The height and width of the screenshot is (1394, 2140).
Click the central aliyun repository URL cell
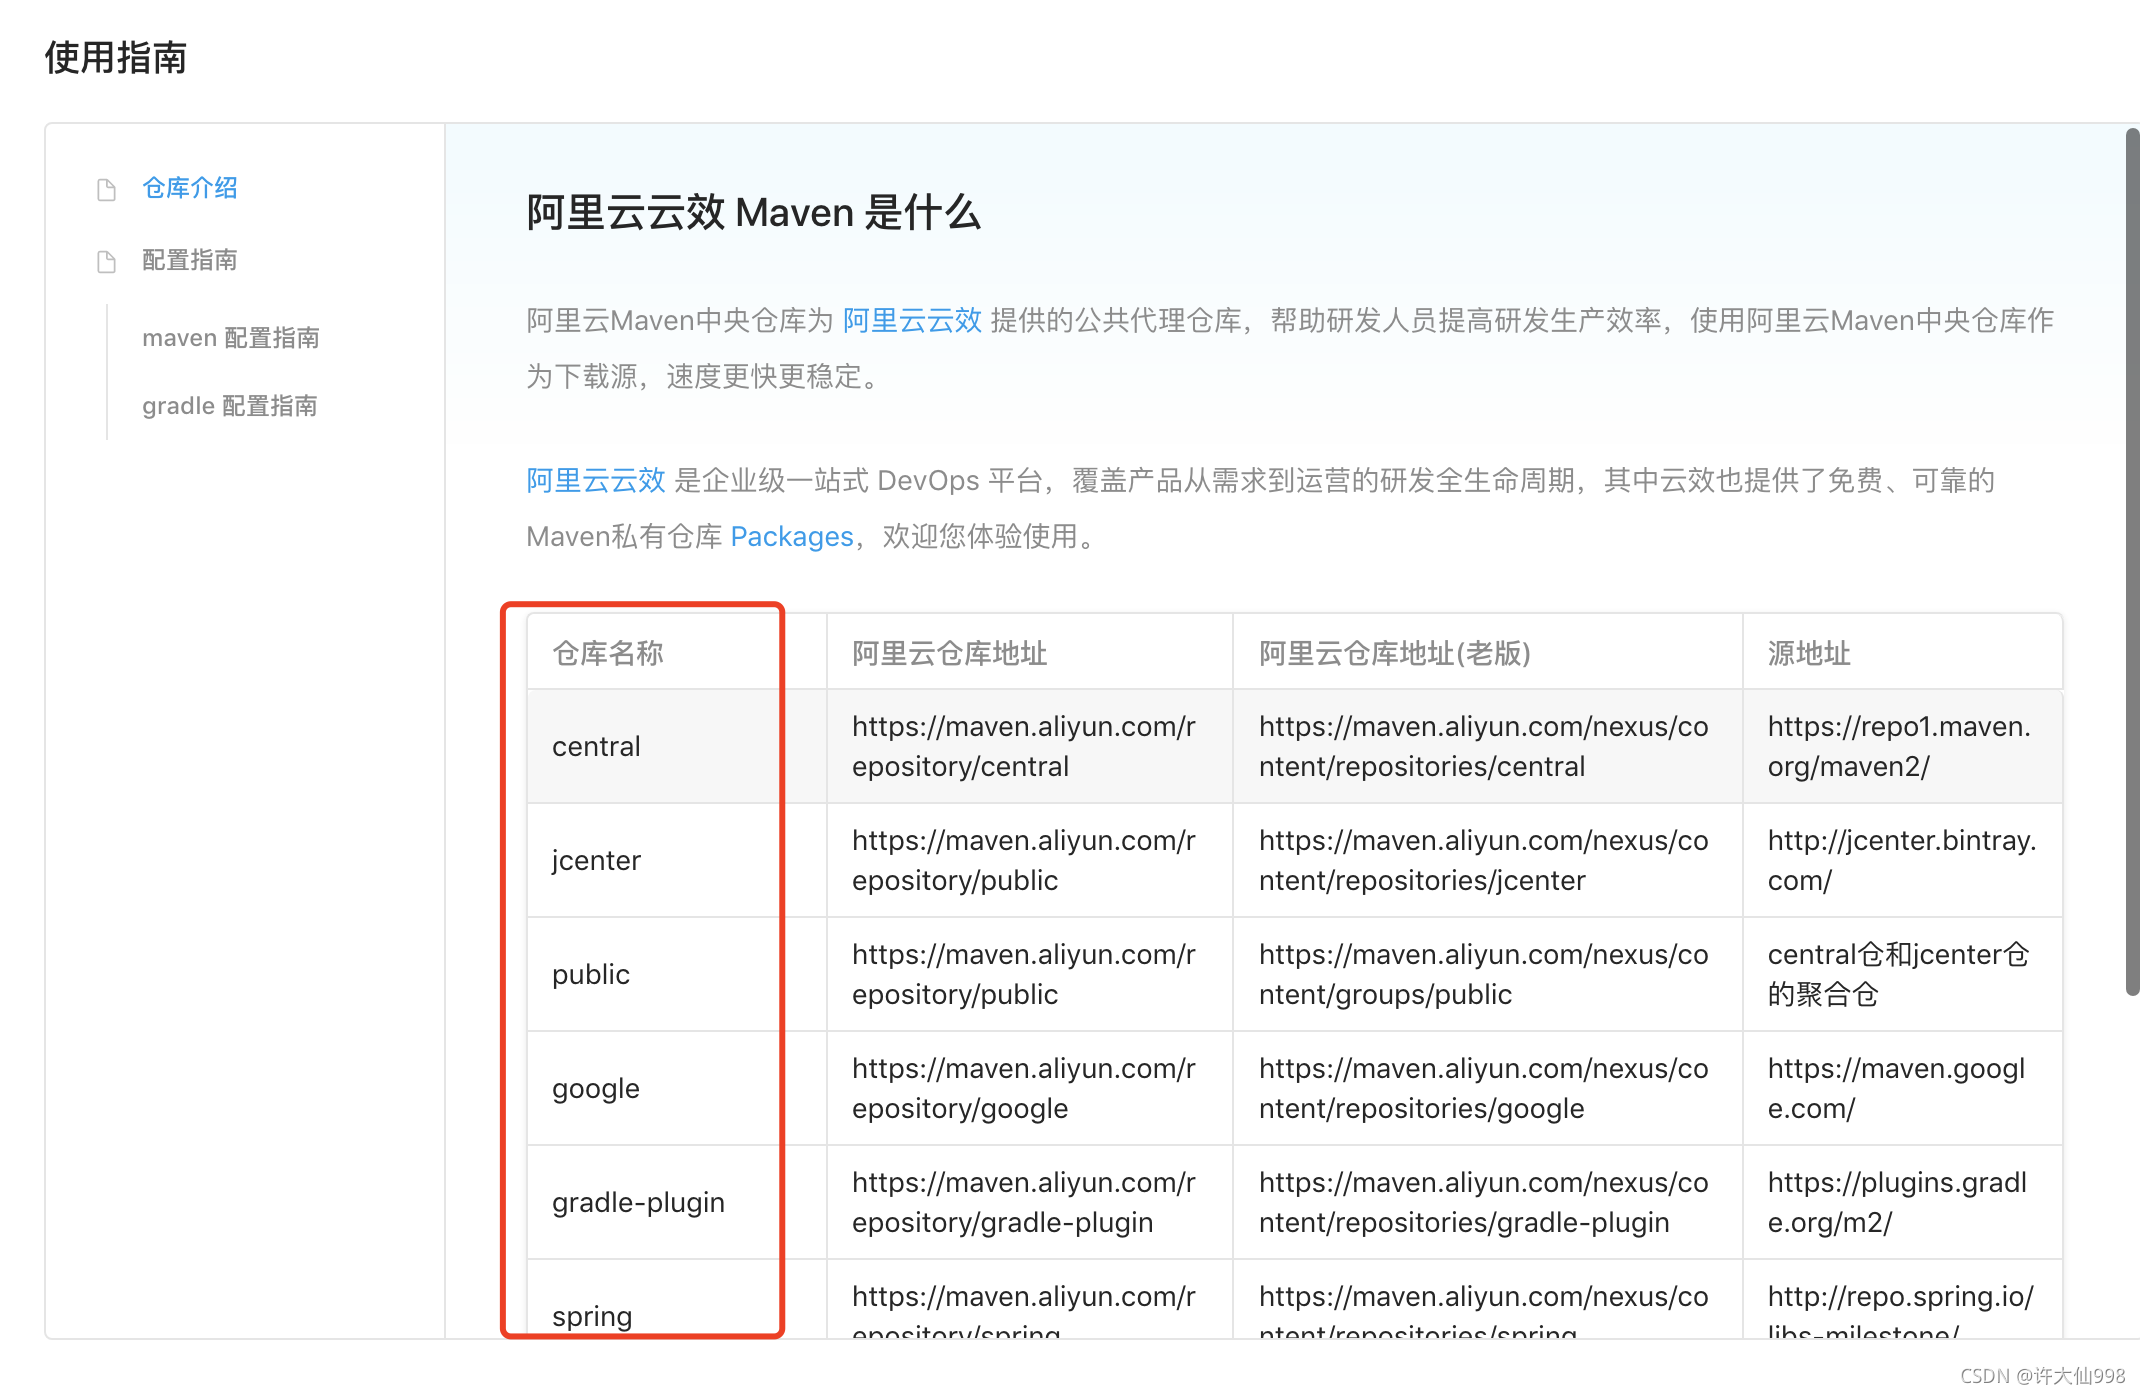[1023, 747]
